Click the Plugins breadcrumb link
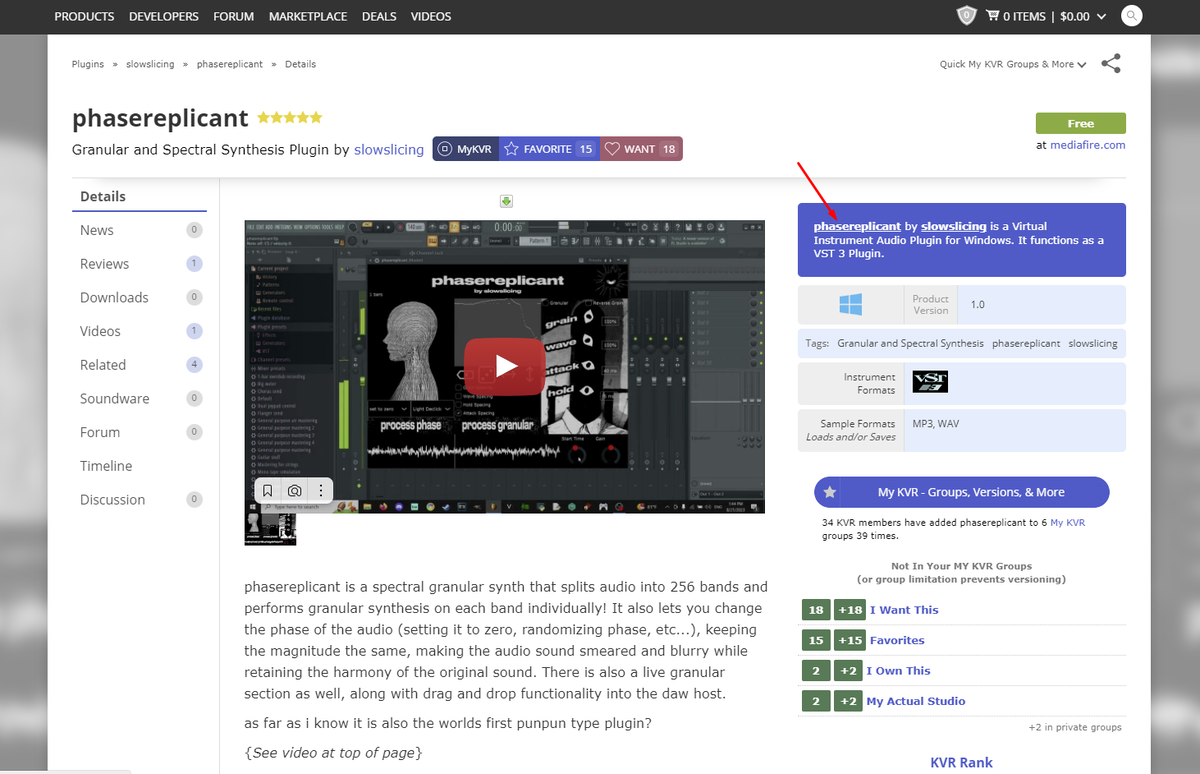Screen dimensions: 1200x774 [88, 64]
